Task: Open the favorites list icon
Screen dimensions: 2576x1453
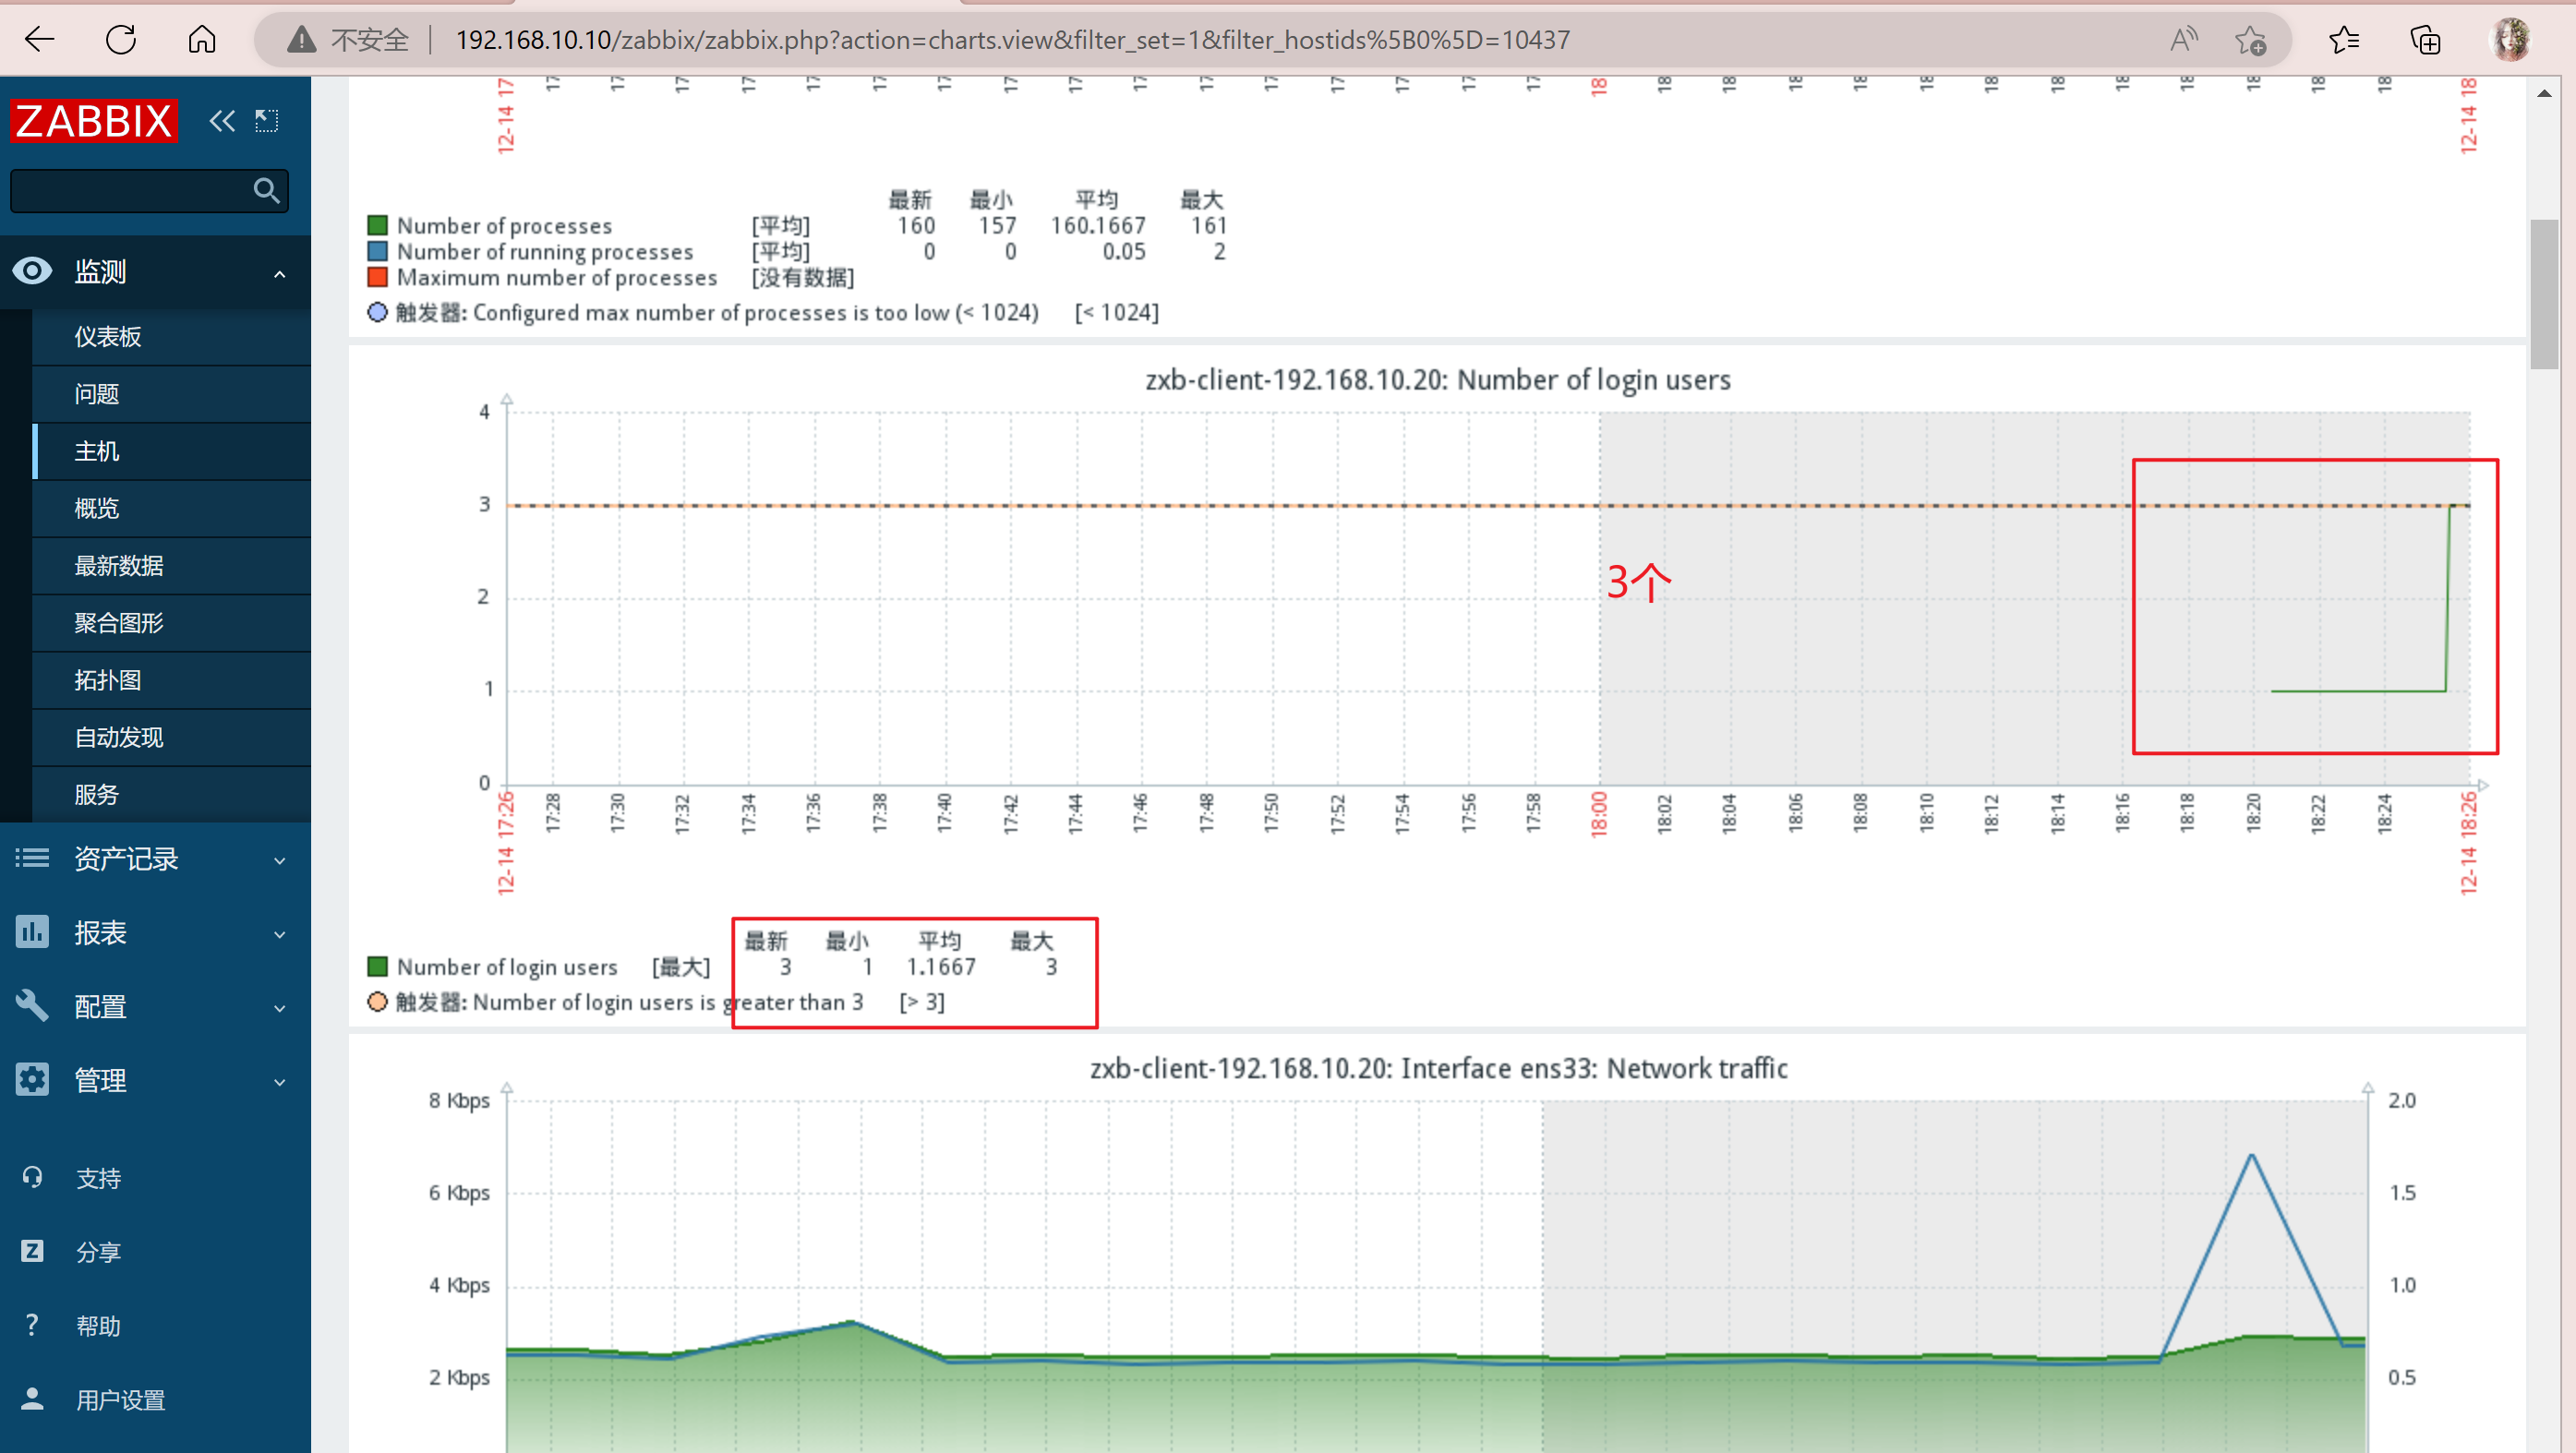Action: (x=2343, y=40)
